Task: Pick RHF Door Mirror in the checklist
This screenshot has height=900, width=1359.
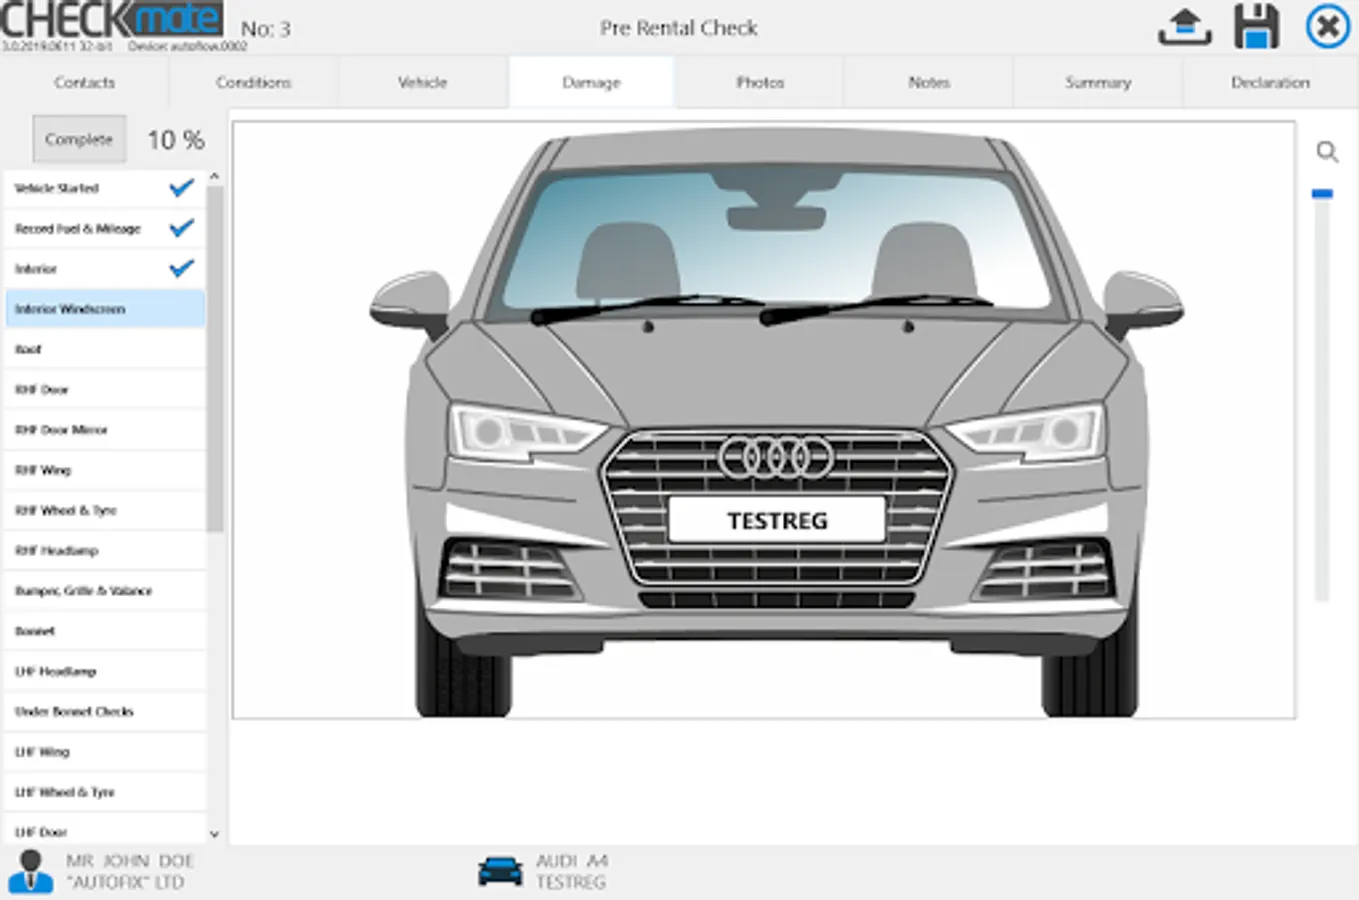Action: click(x=105, y=429)
